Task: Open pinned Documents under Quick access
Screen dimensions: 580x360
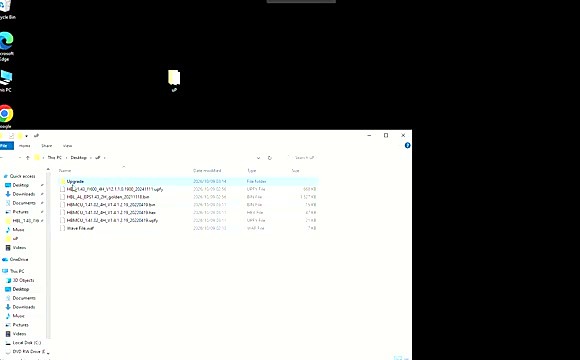Action: 24,203
